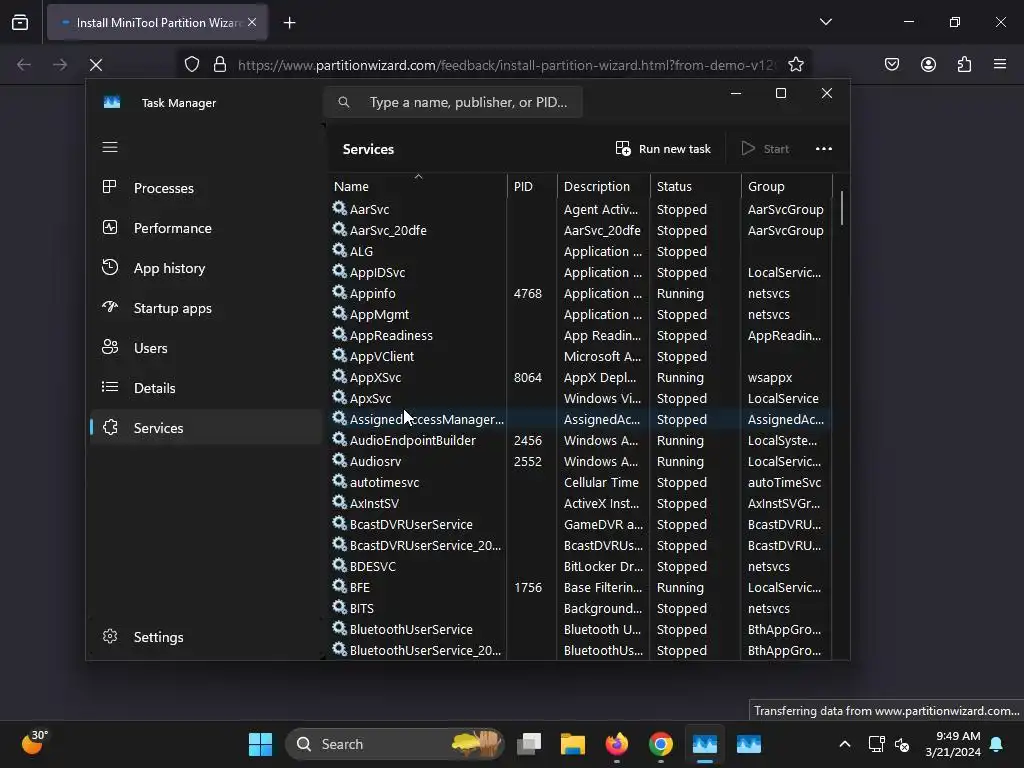
Task: Select the AudioEndpointBuilder service
Action: (580, 440)
